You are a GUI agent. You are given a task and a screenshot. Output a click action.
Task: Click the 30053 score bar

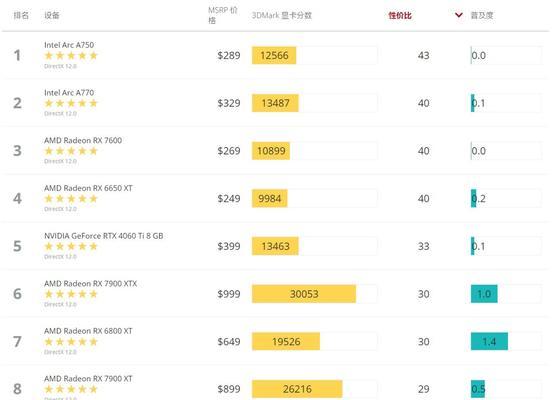click(x=304, y=294)
